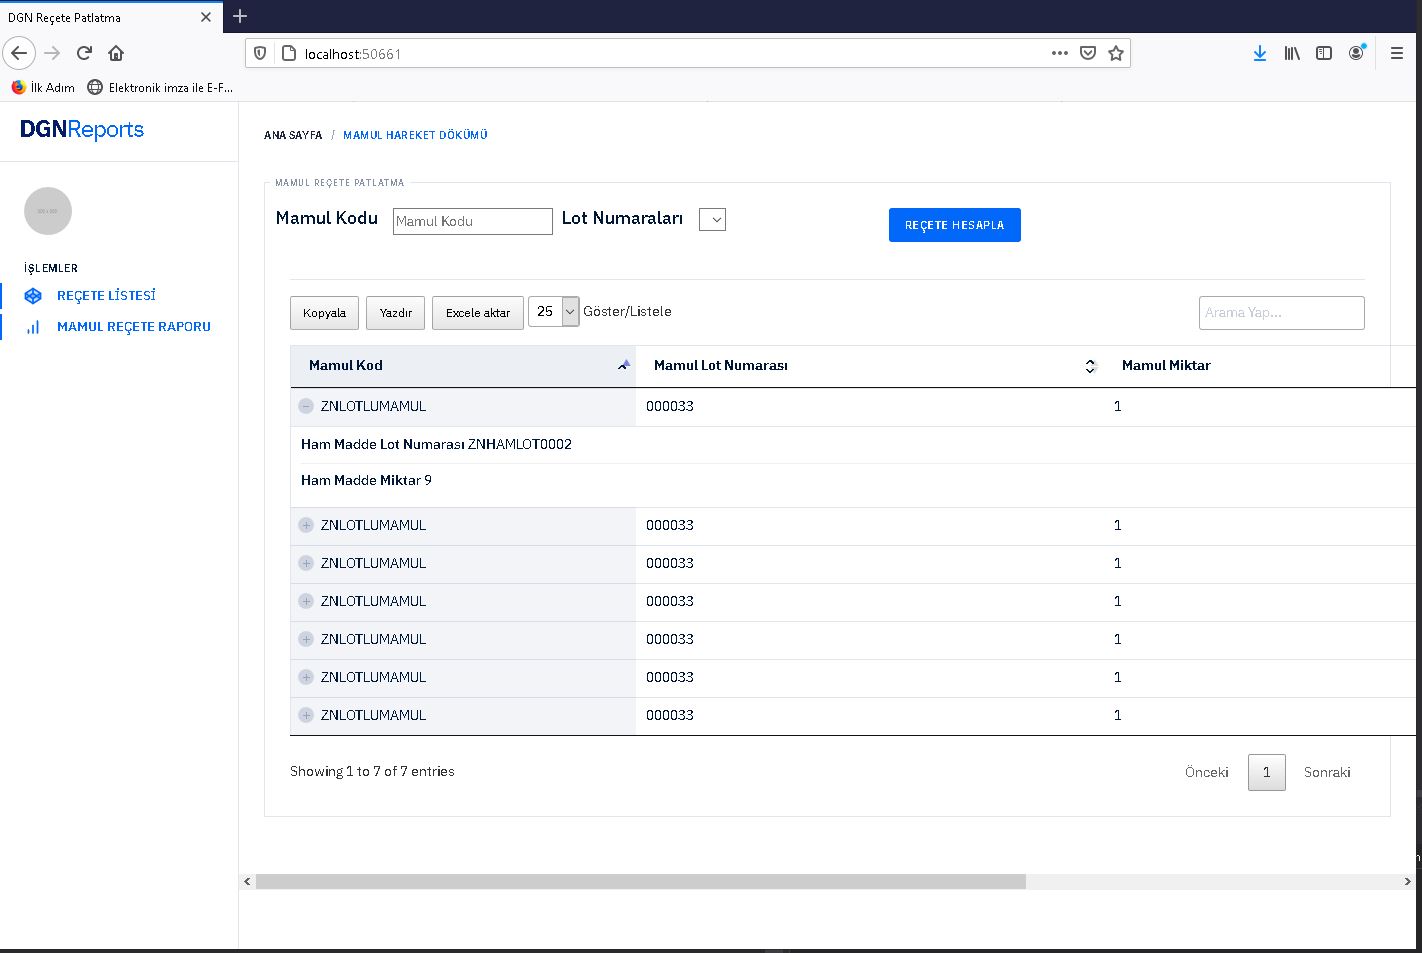Click MAMUL HAREKET DÖKÜMÜ breadcrumb
This screenshot has width=1422, height=953.
[415, 135]
